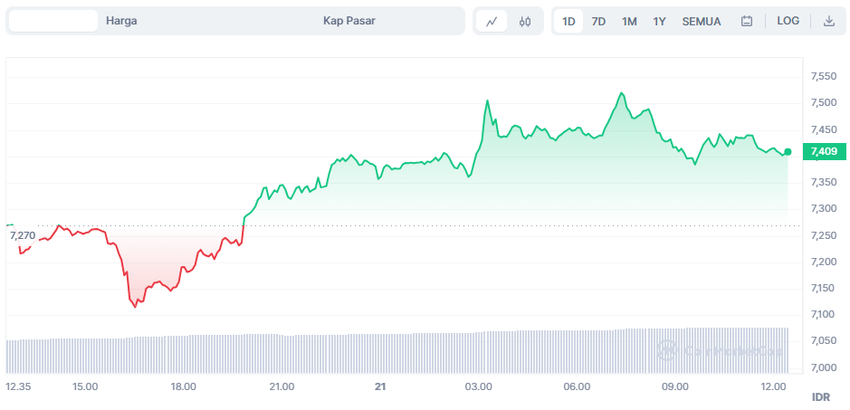Download the chart data
850x410 pixels.
[x=829, y=21]
